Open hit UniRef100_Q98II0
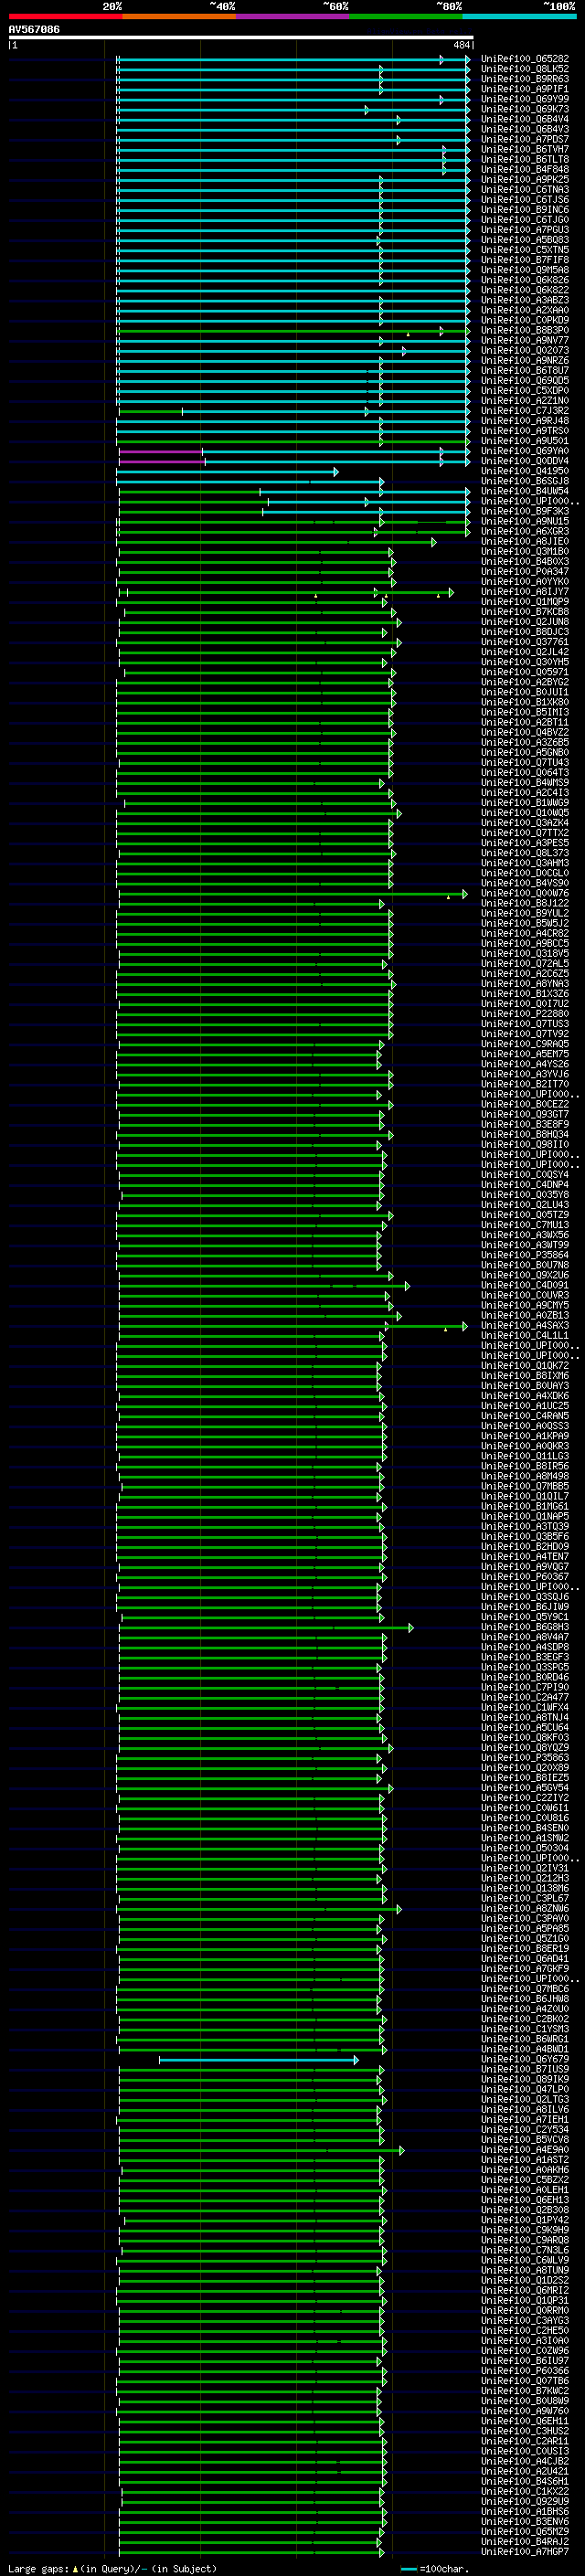Viewport: 585px width, 2576px height. [x=525, y=1144]
